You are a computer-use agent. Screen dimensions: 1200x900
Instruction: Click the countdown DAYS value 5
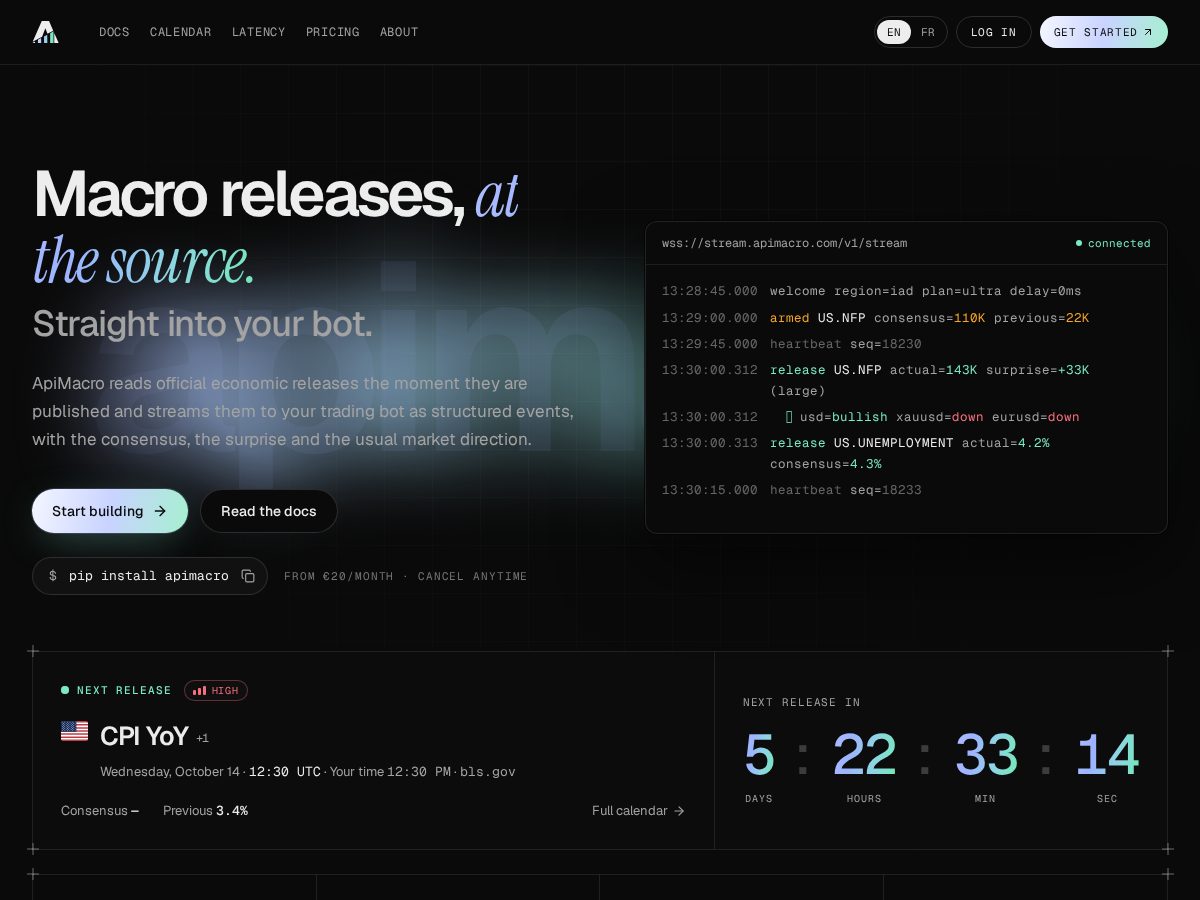click(759, 755)
